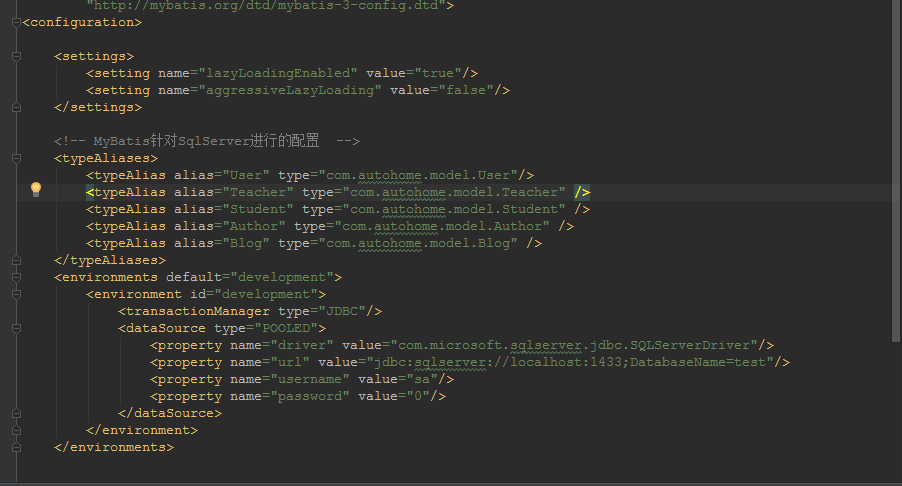Collapse the settings block fold marker

click(x=16, y=56)
